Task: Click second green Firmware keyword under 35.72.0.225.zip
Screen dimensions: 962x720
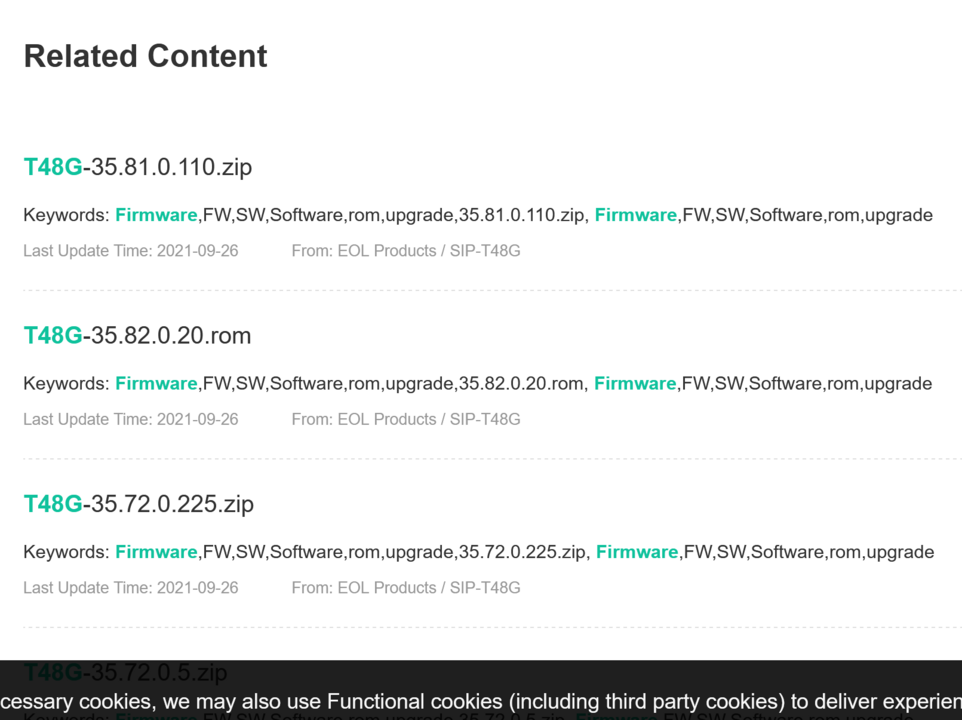Action: coord(637,551)
